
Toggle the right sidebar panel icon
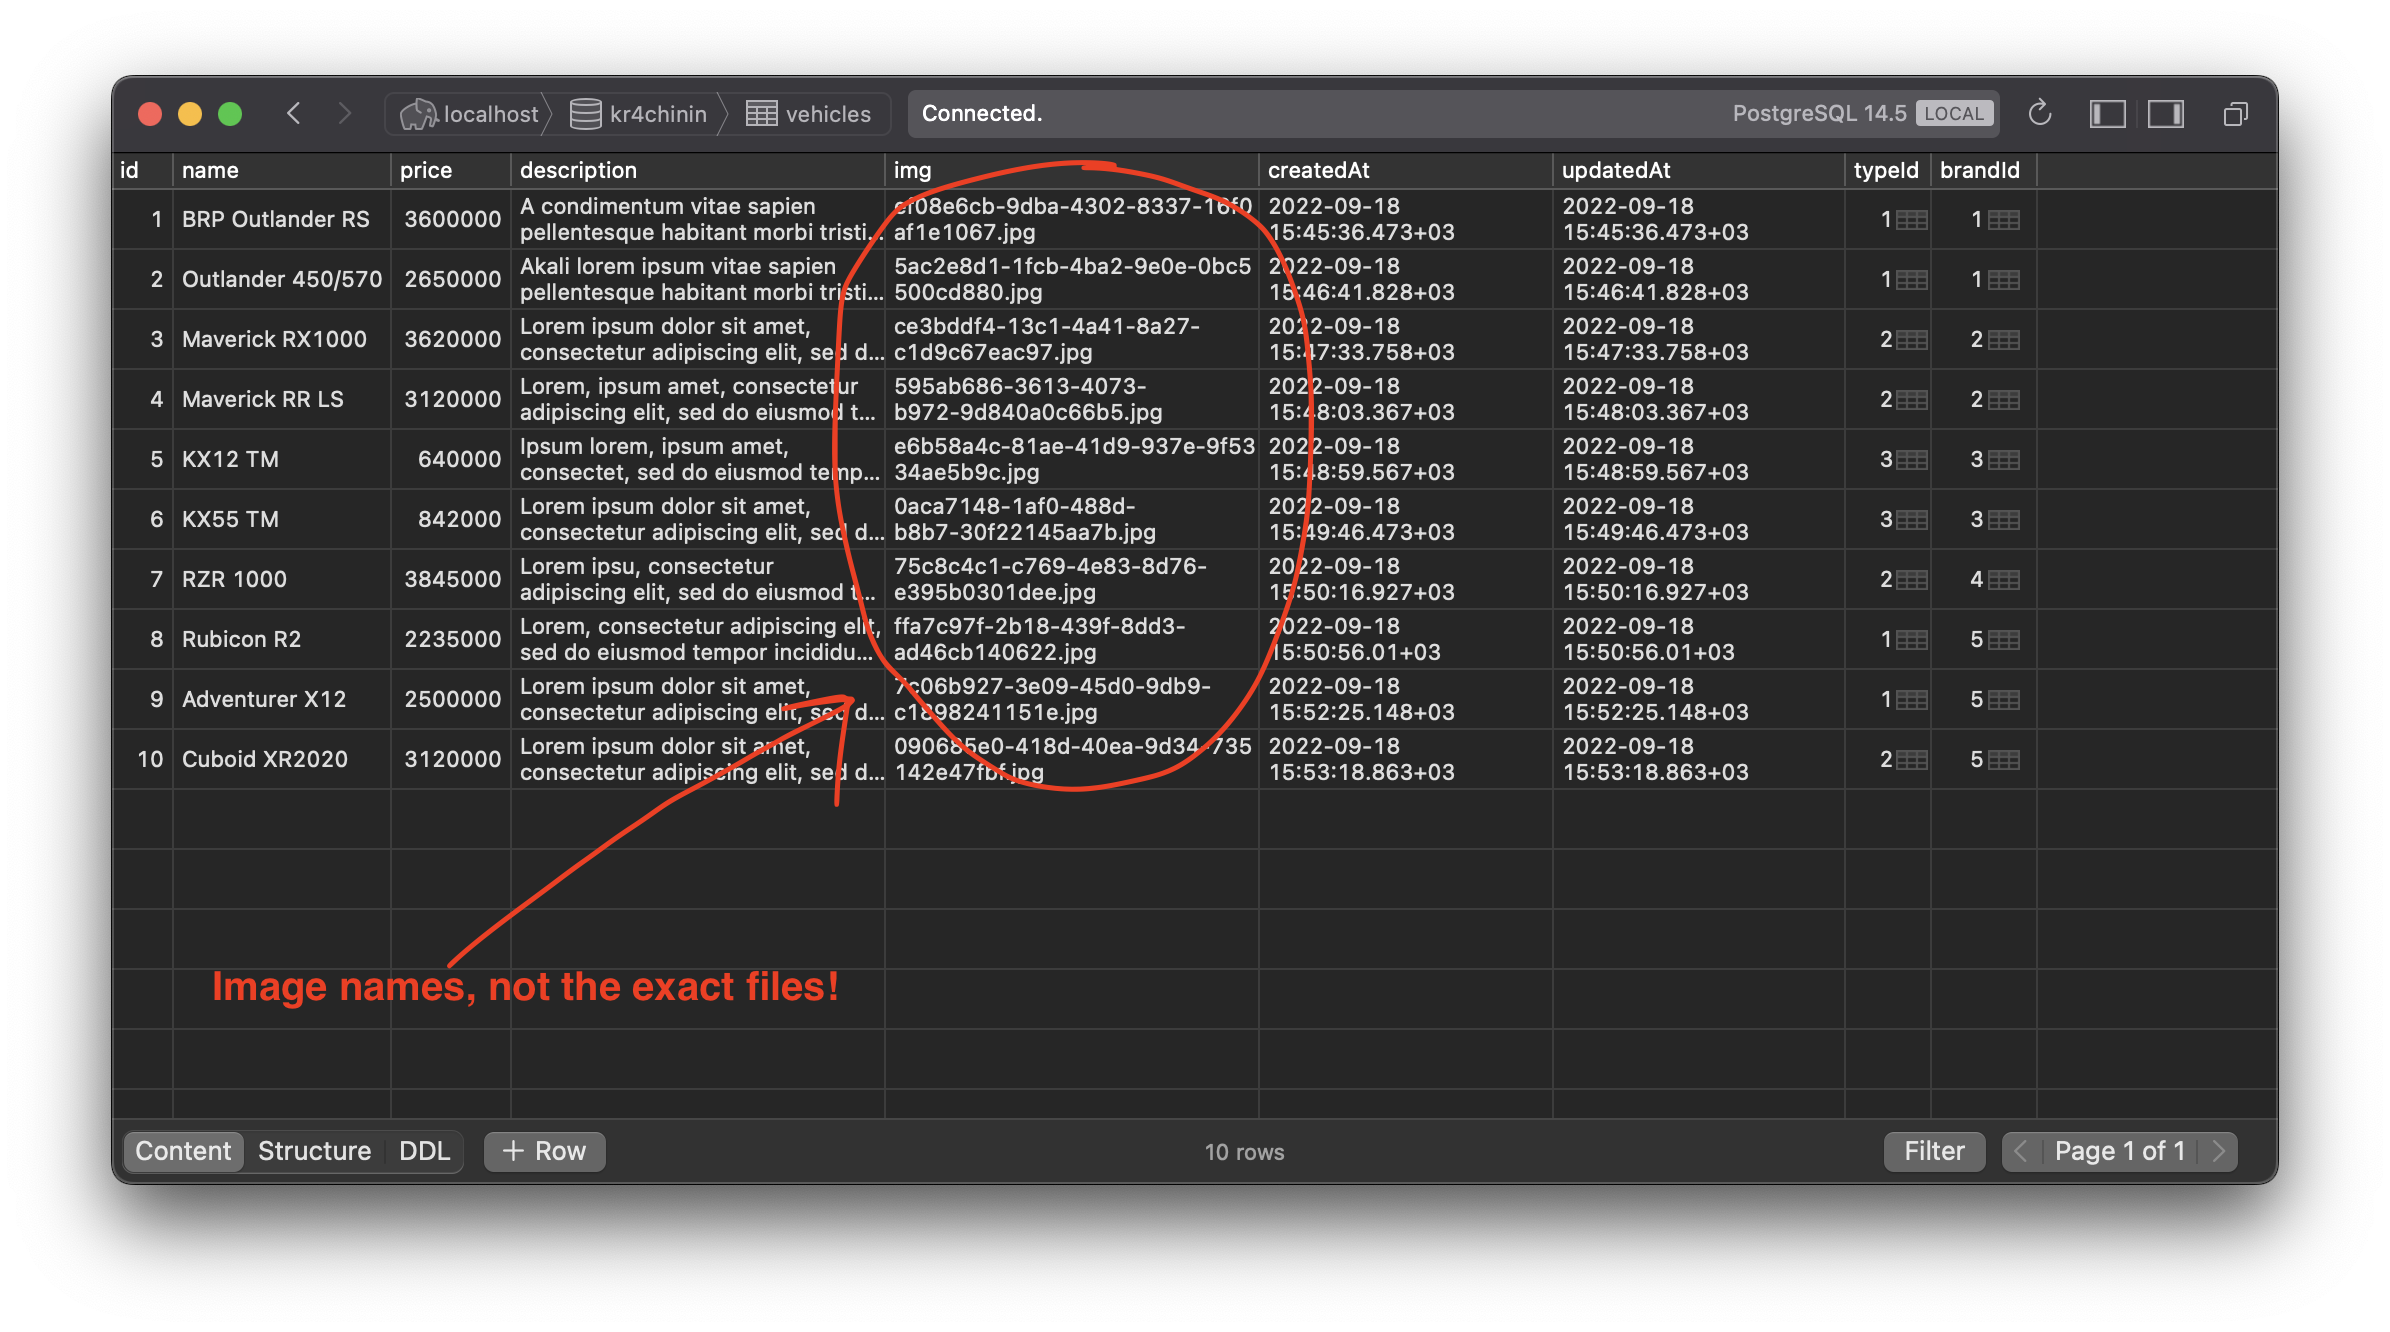click(2165, 113)
